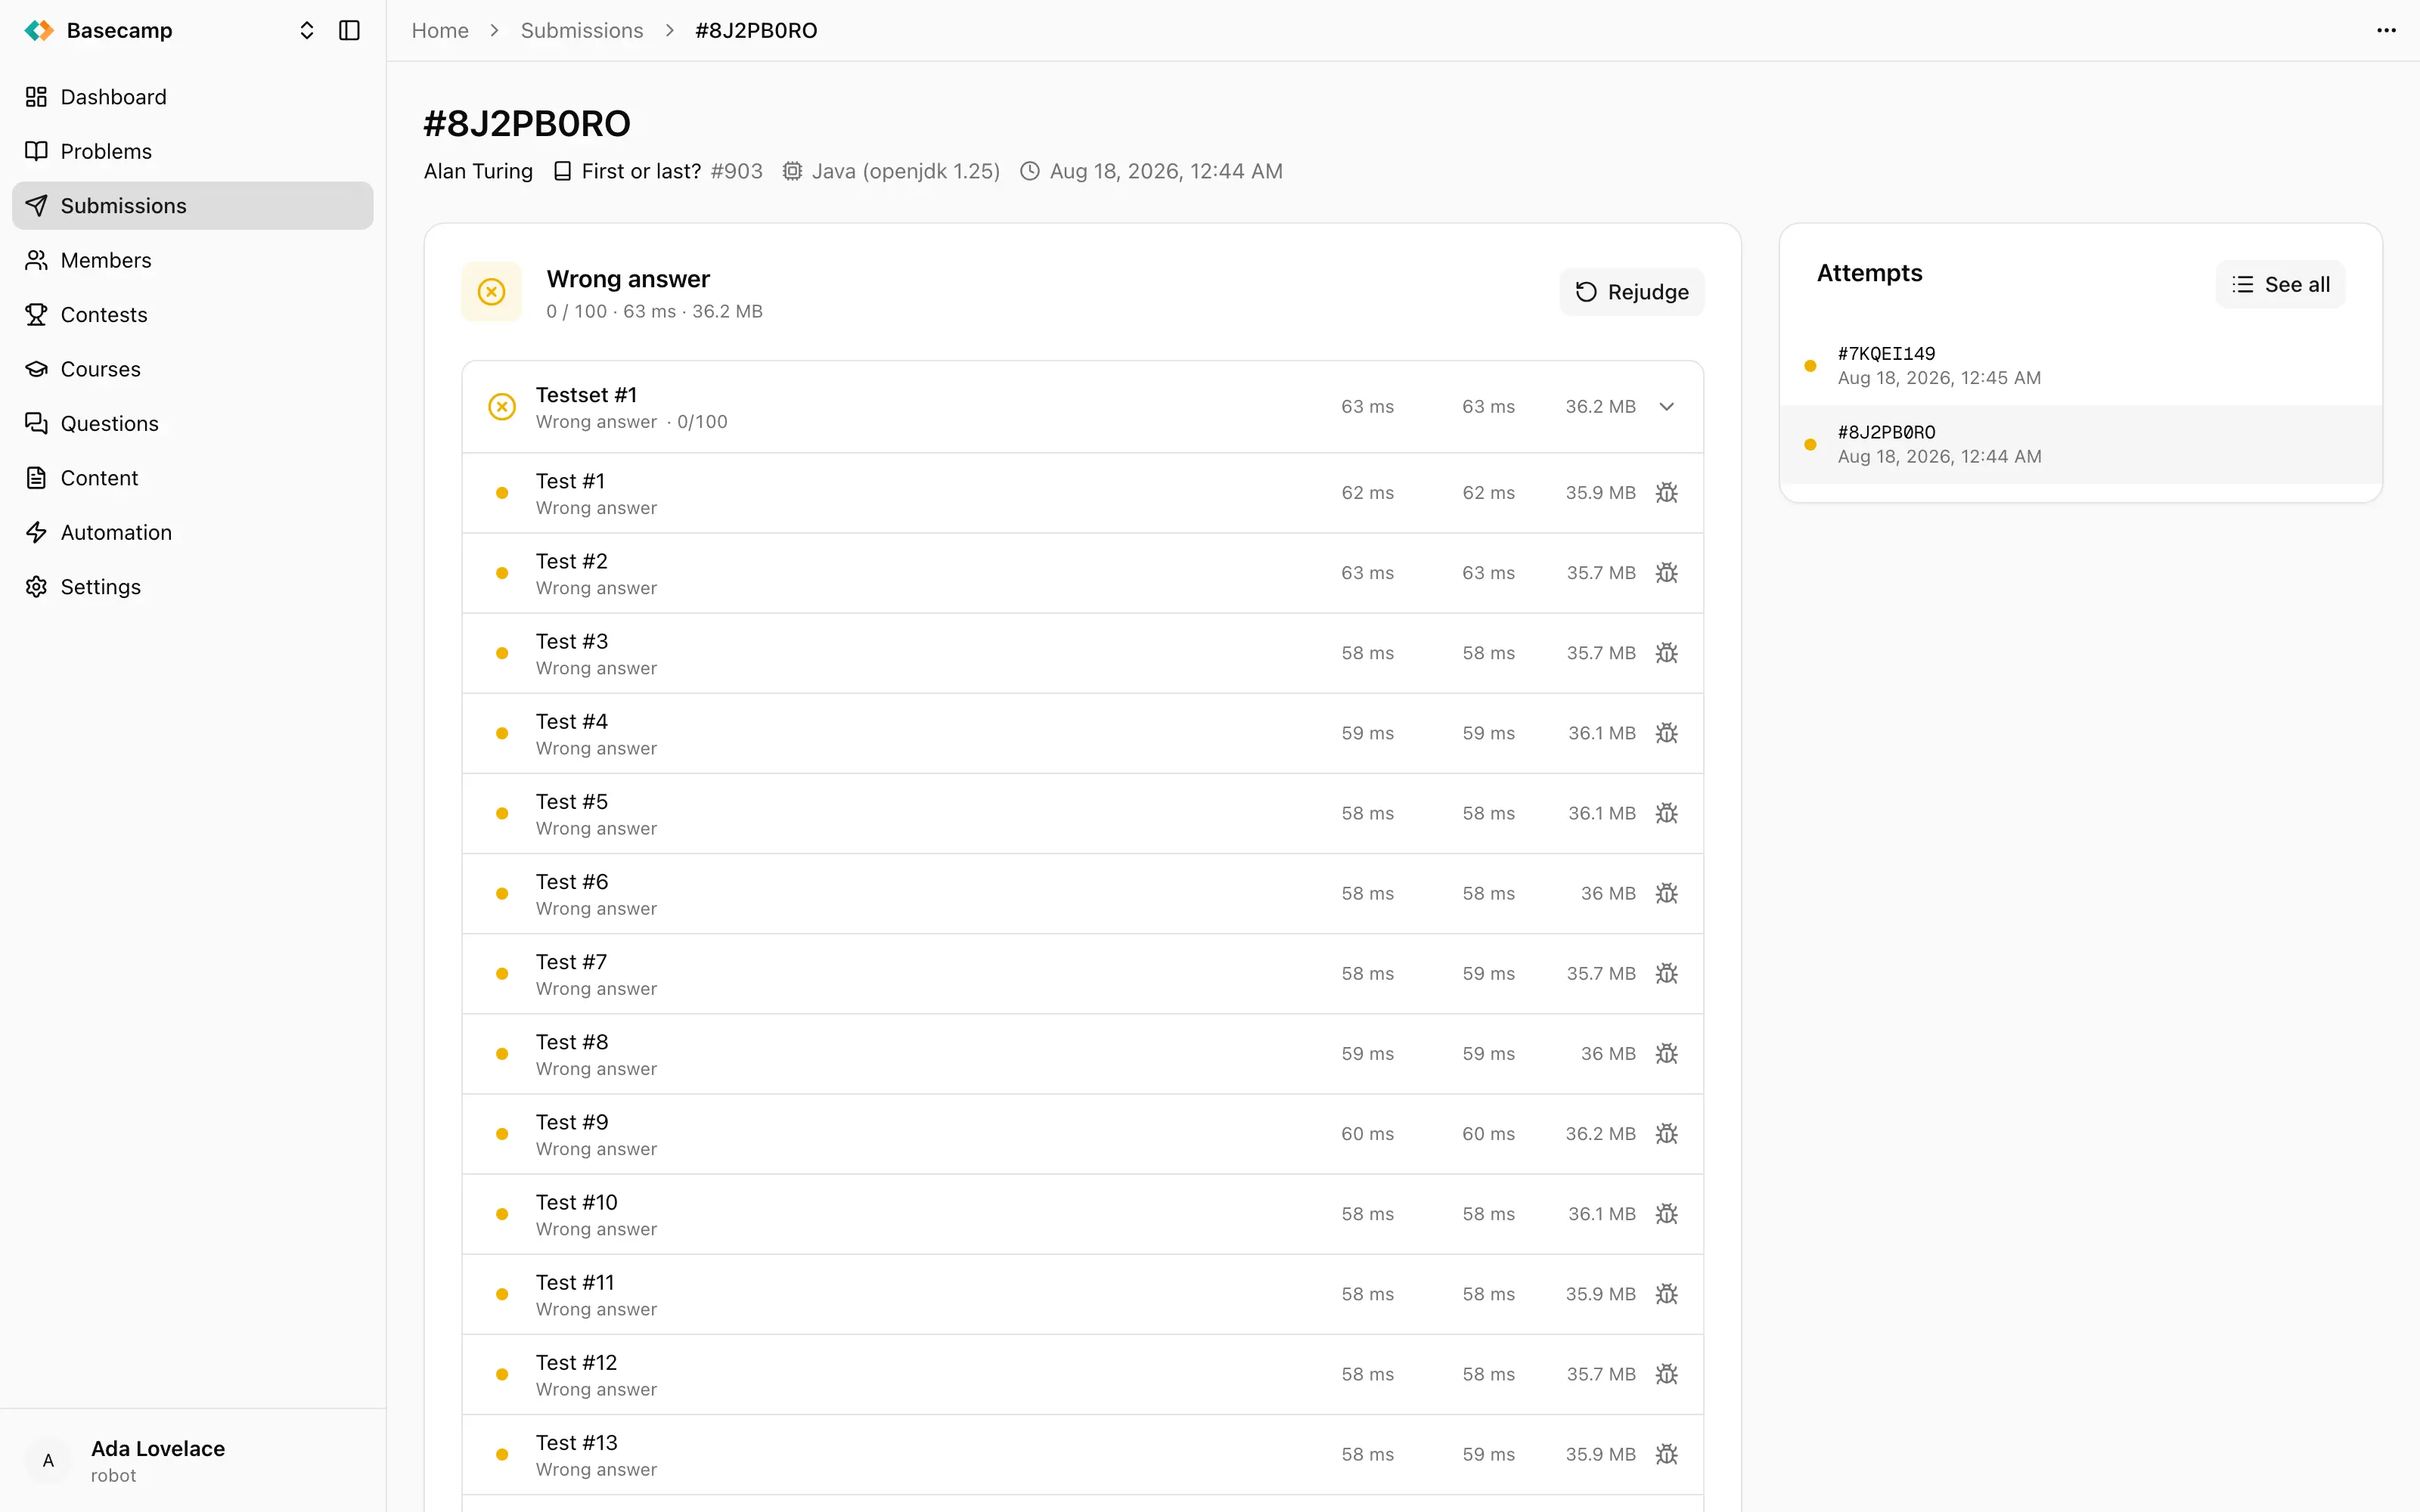Image resolution: width=2420 pixels, height=1512 pixels.
Task: Click the Wrong answer verdict icon in header
Action: click(491, 292)
